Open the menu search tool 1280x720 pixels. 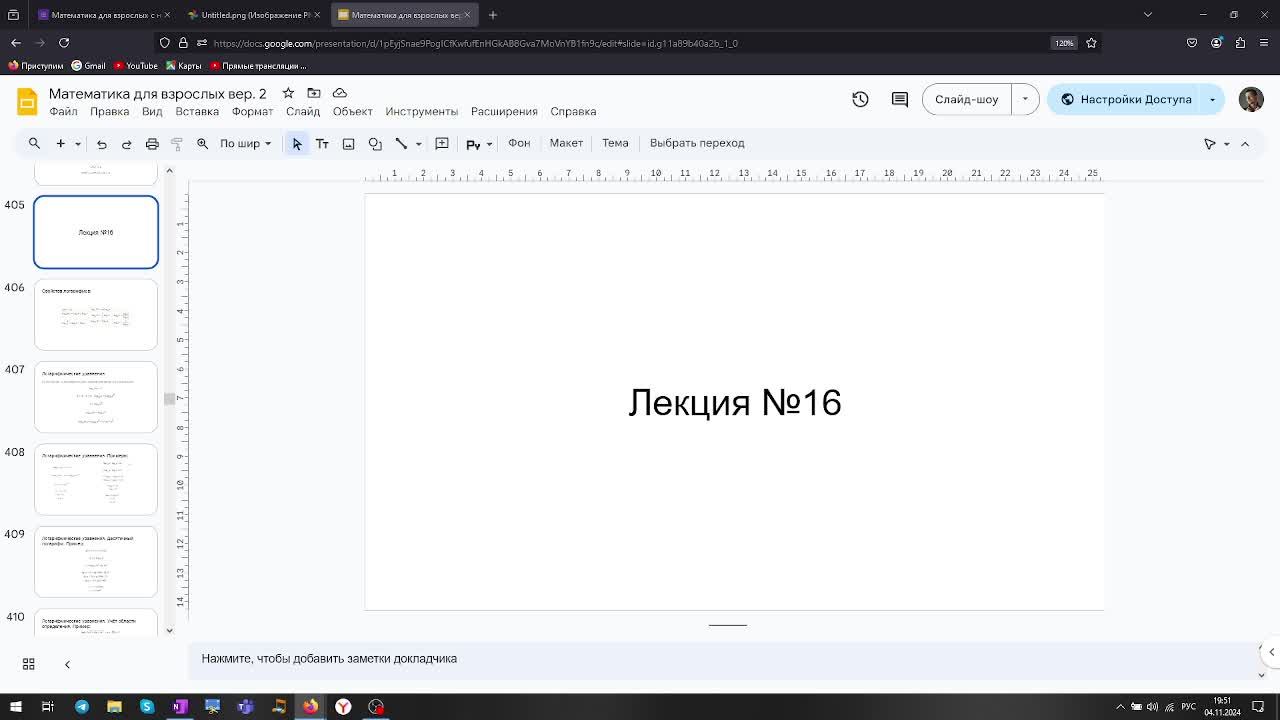click(34, 143)
